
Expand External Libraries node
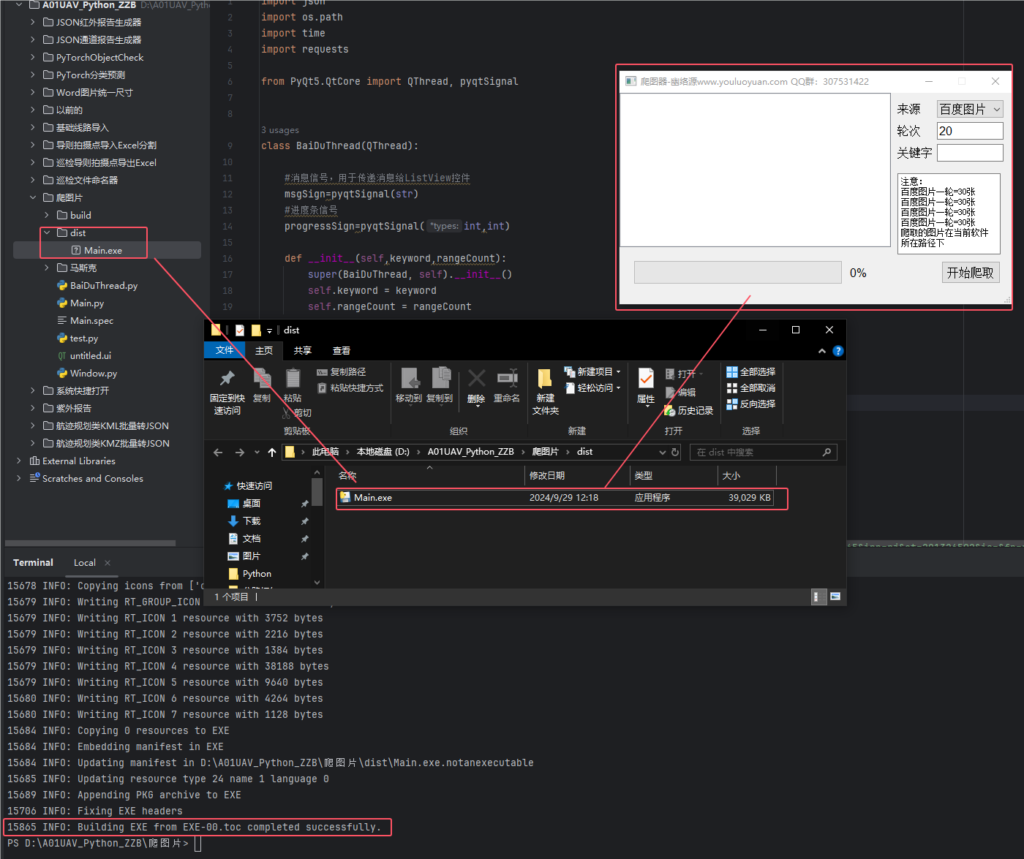click(18, 461)
